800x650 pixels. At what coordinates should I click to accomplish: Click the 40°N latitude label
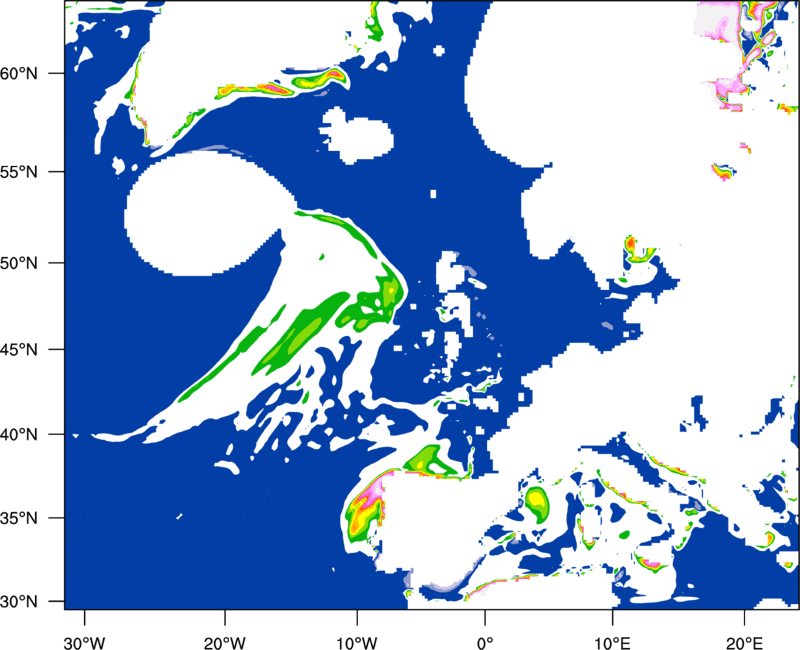tap(19, 435)
